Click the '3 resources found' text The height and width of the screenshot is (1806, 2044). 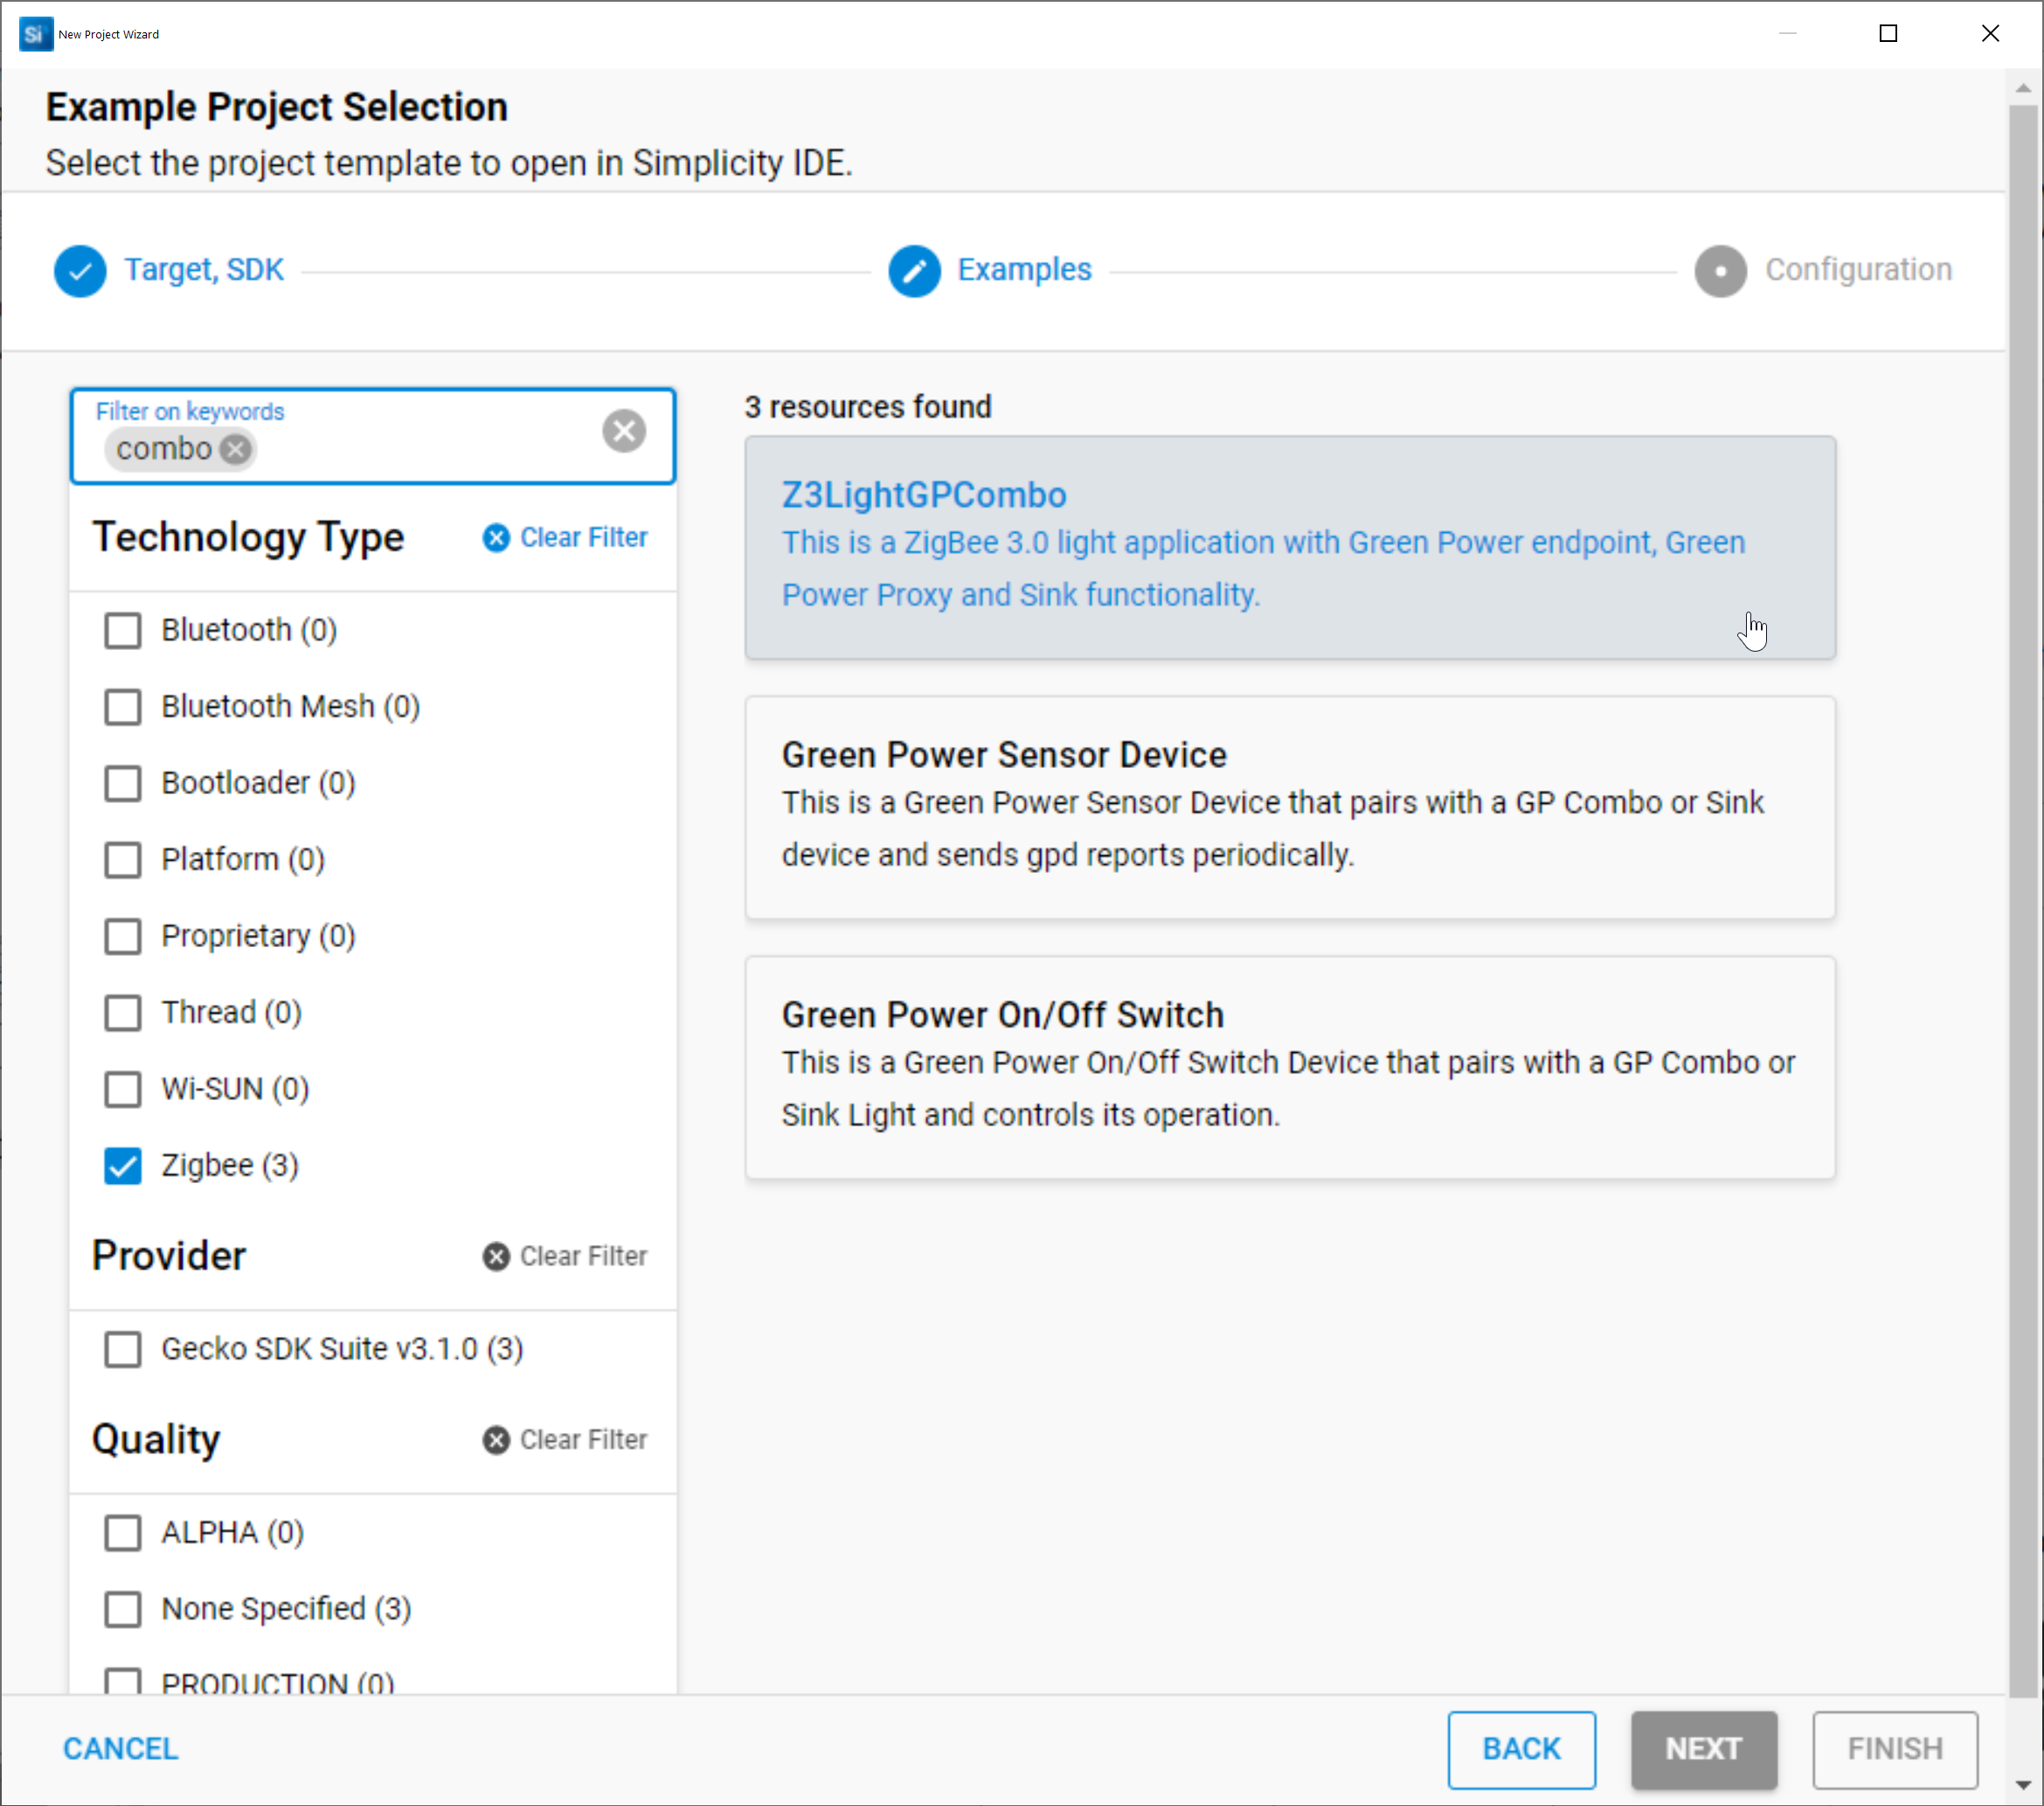click(x=868, y=407)
